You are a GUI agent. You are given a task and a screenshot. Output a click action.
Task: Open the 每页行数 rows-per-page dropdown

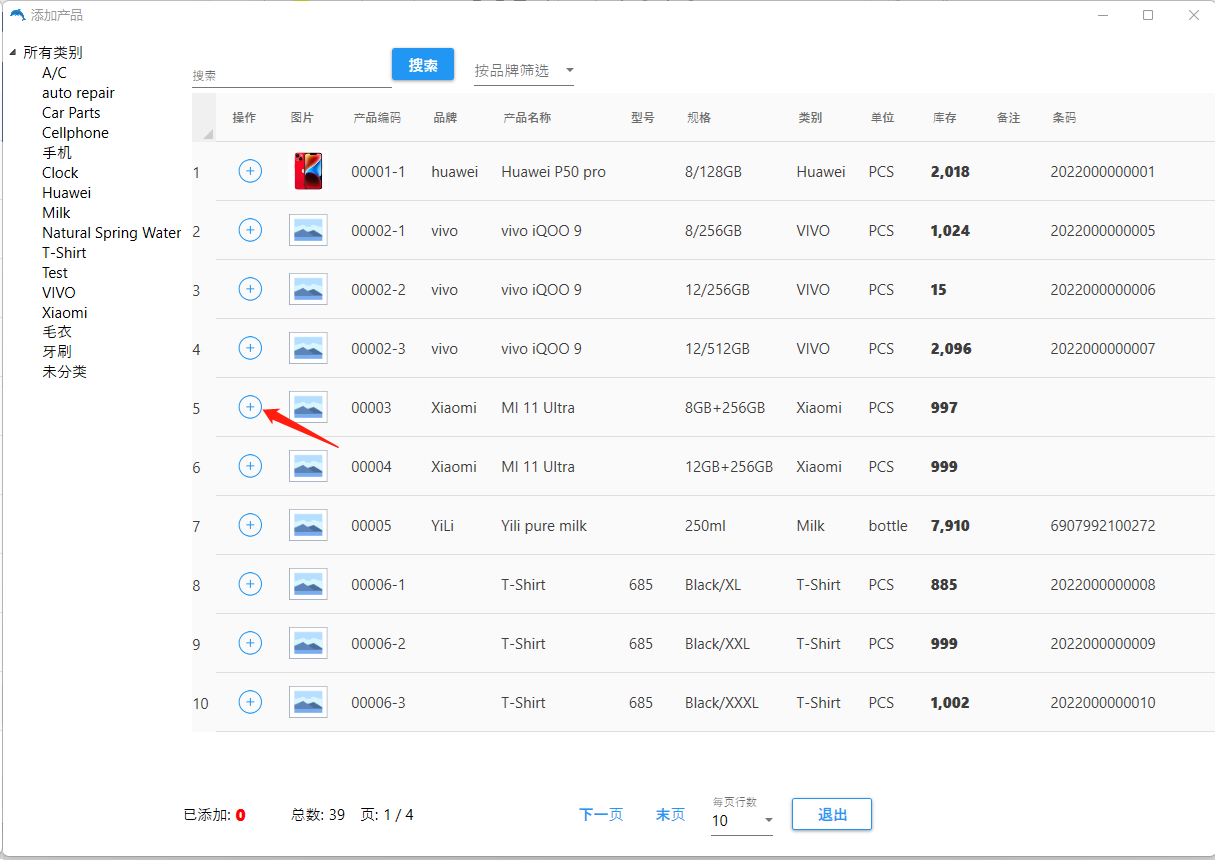point(742,820)
